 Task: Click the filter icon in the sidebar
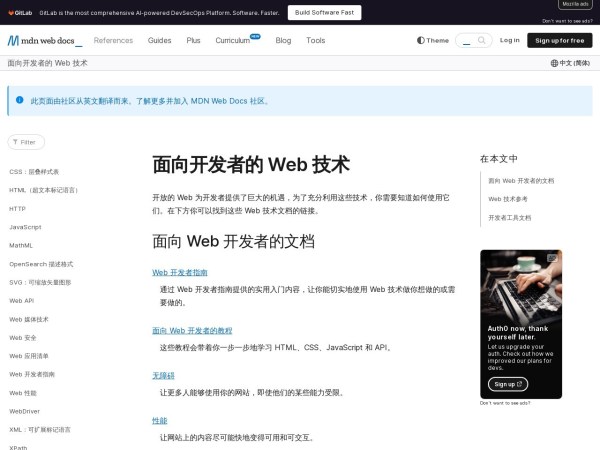16,142
